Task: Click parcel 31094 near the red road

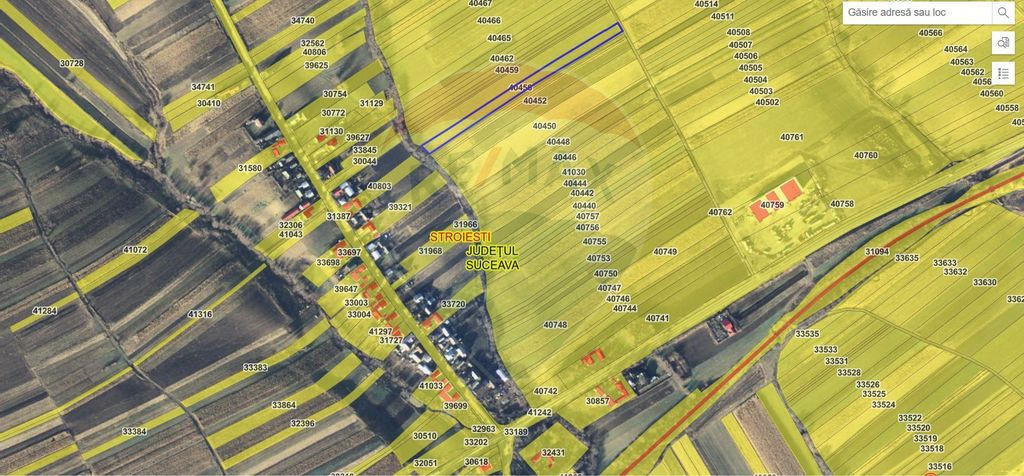Action: (x=876, y=252)
